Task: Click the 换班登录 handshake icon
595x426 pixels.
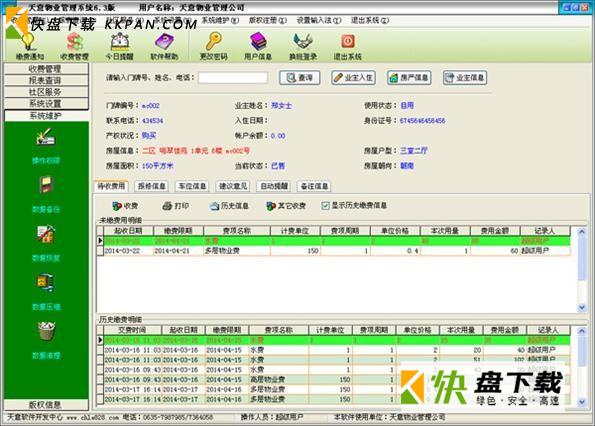Action: [x=303, y=46]
